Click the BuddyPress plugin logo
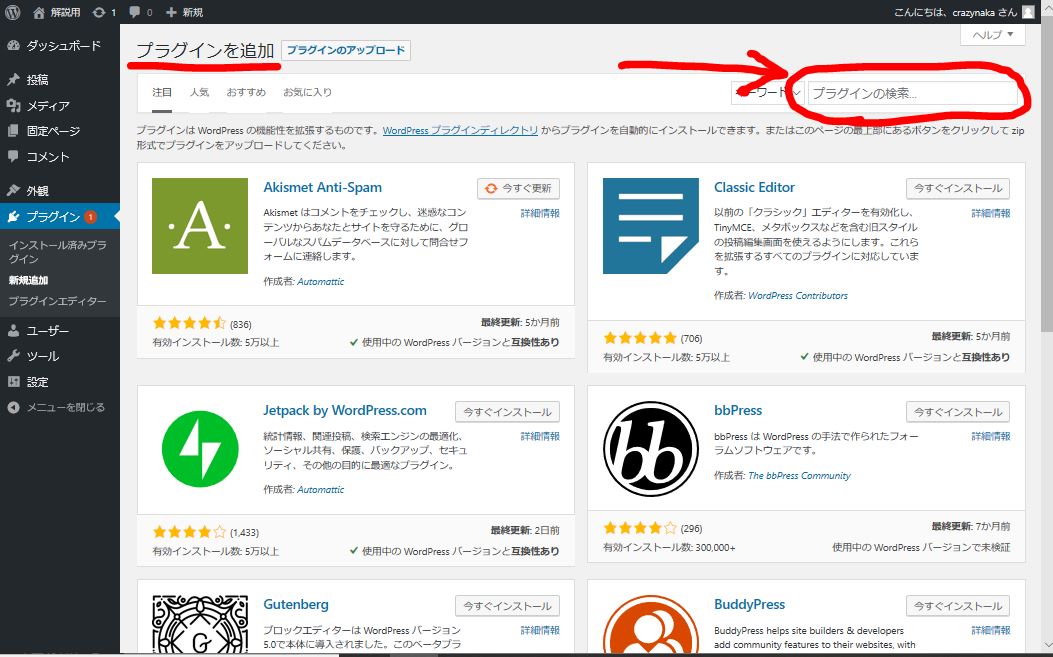The height and width of the screenshot is (657, 1053). point(651,625)
